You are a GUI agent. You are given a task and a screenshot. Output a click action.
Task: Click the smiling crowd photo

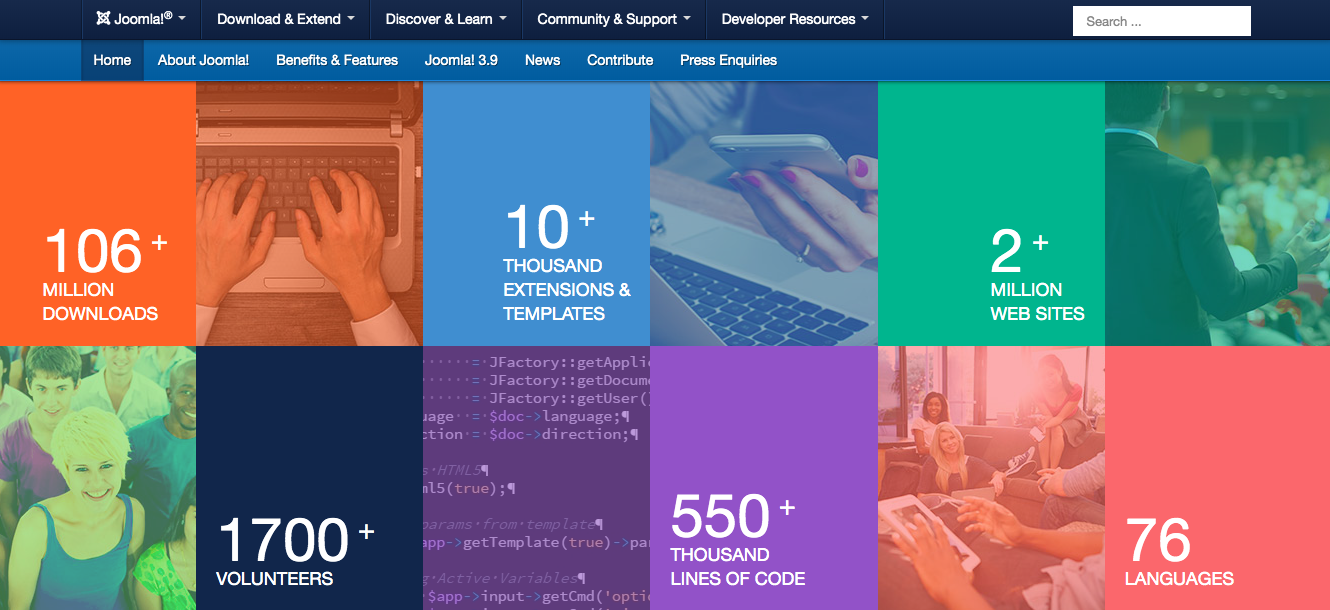pos(98,478)
